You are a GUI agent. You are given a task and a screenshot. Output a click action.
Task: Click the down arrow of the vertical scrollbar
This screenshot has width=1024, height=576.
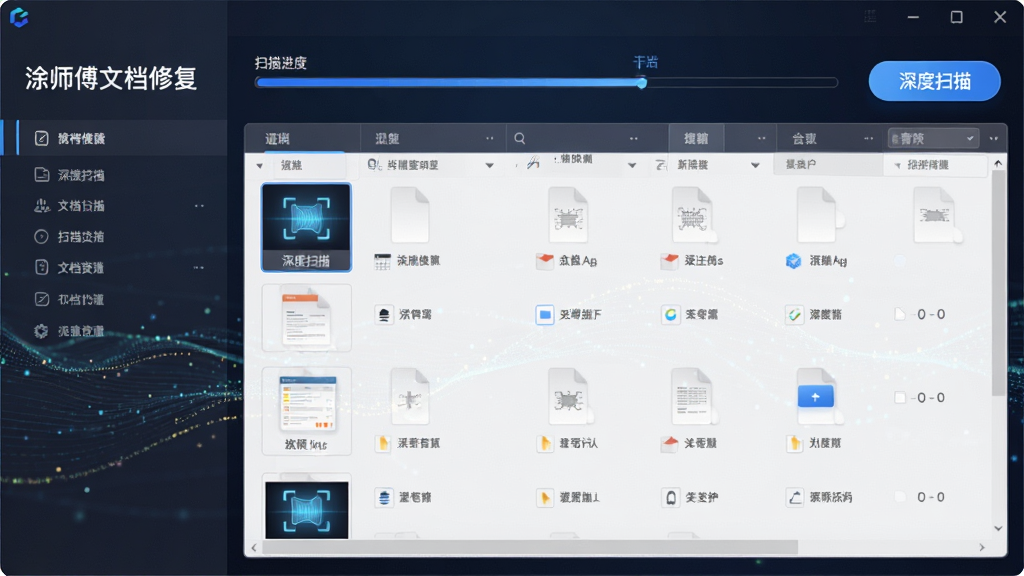click(x=998, y=528)
